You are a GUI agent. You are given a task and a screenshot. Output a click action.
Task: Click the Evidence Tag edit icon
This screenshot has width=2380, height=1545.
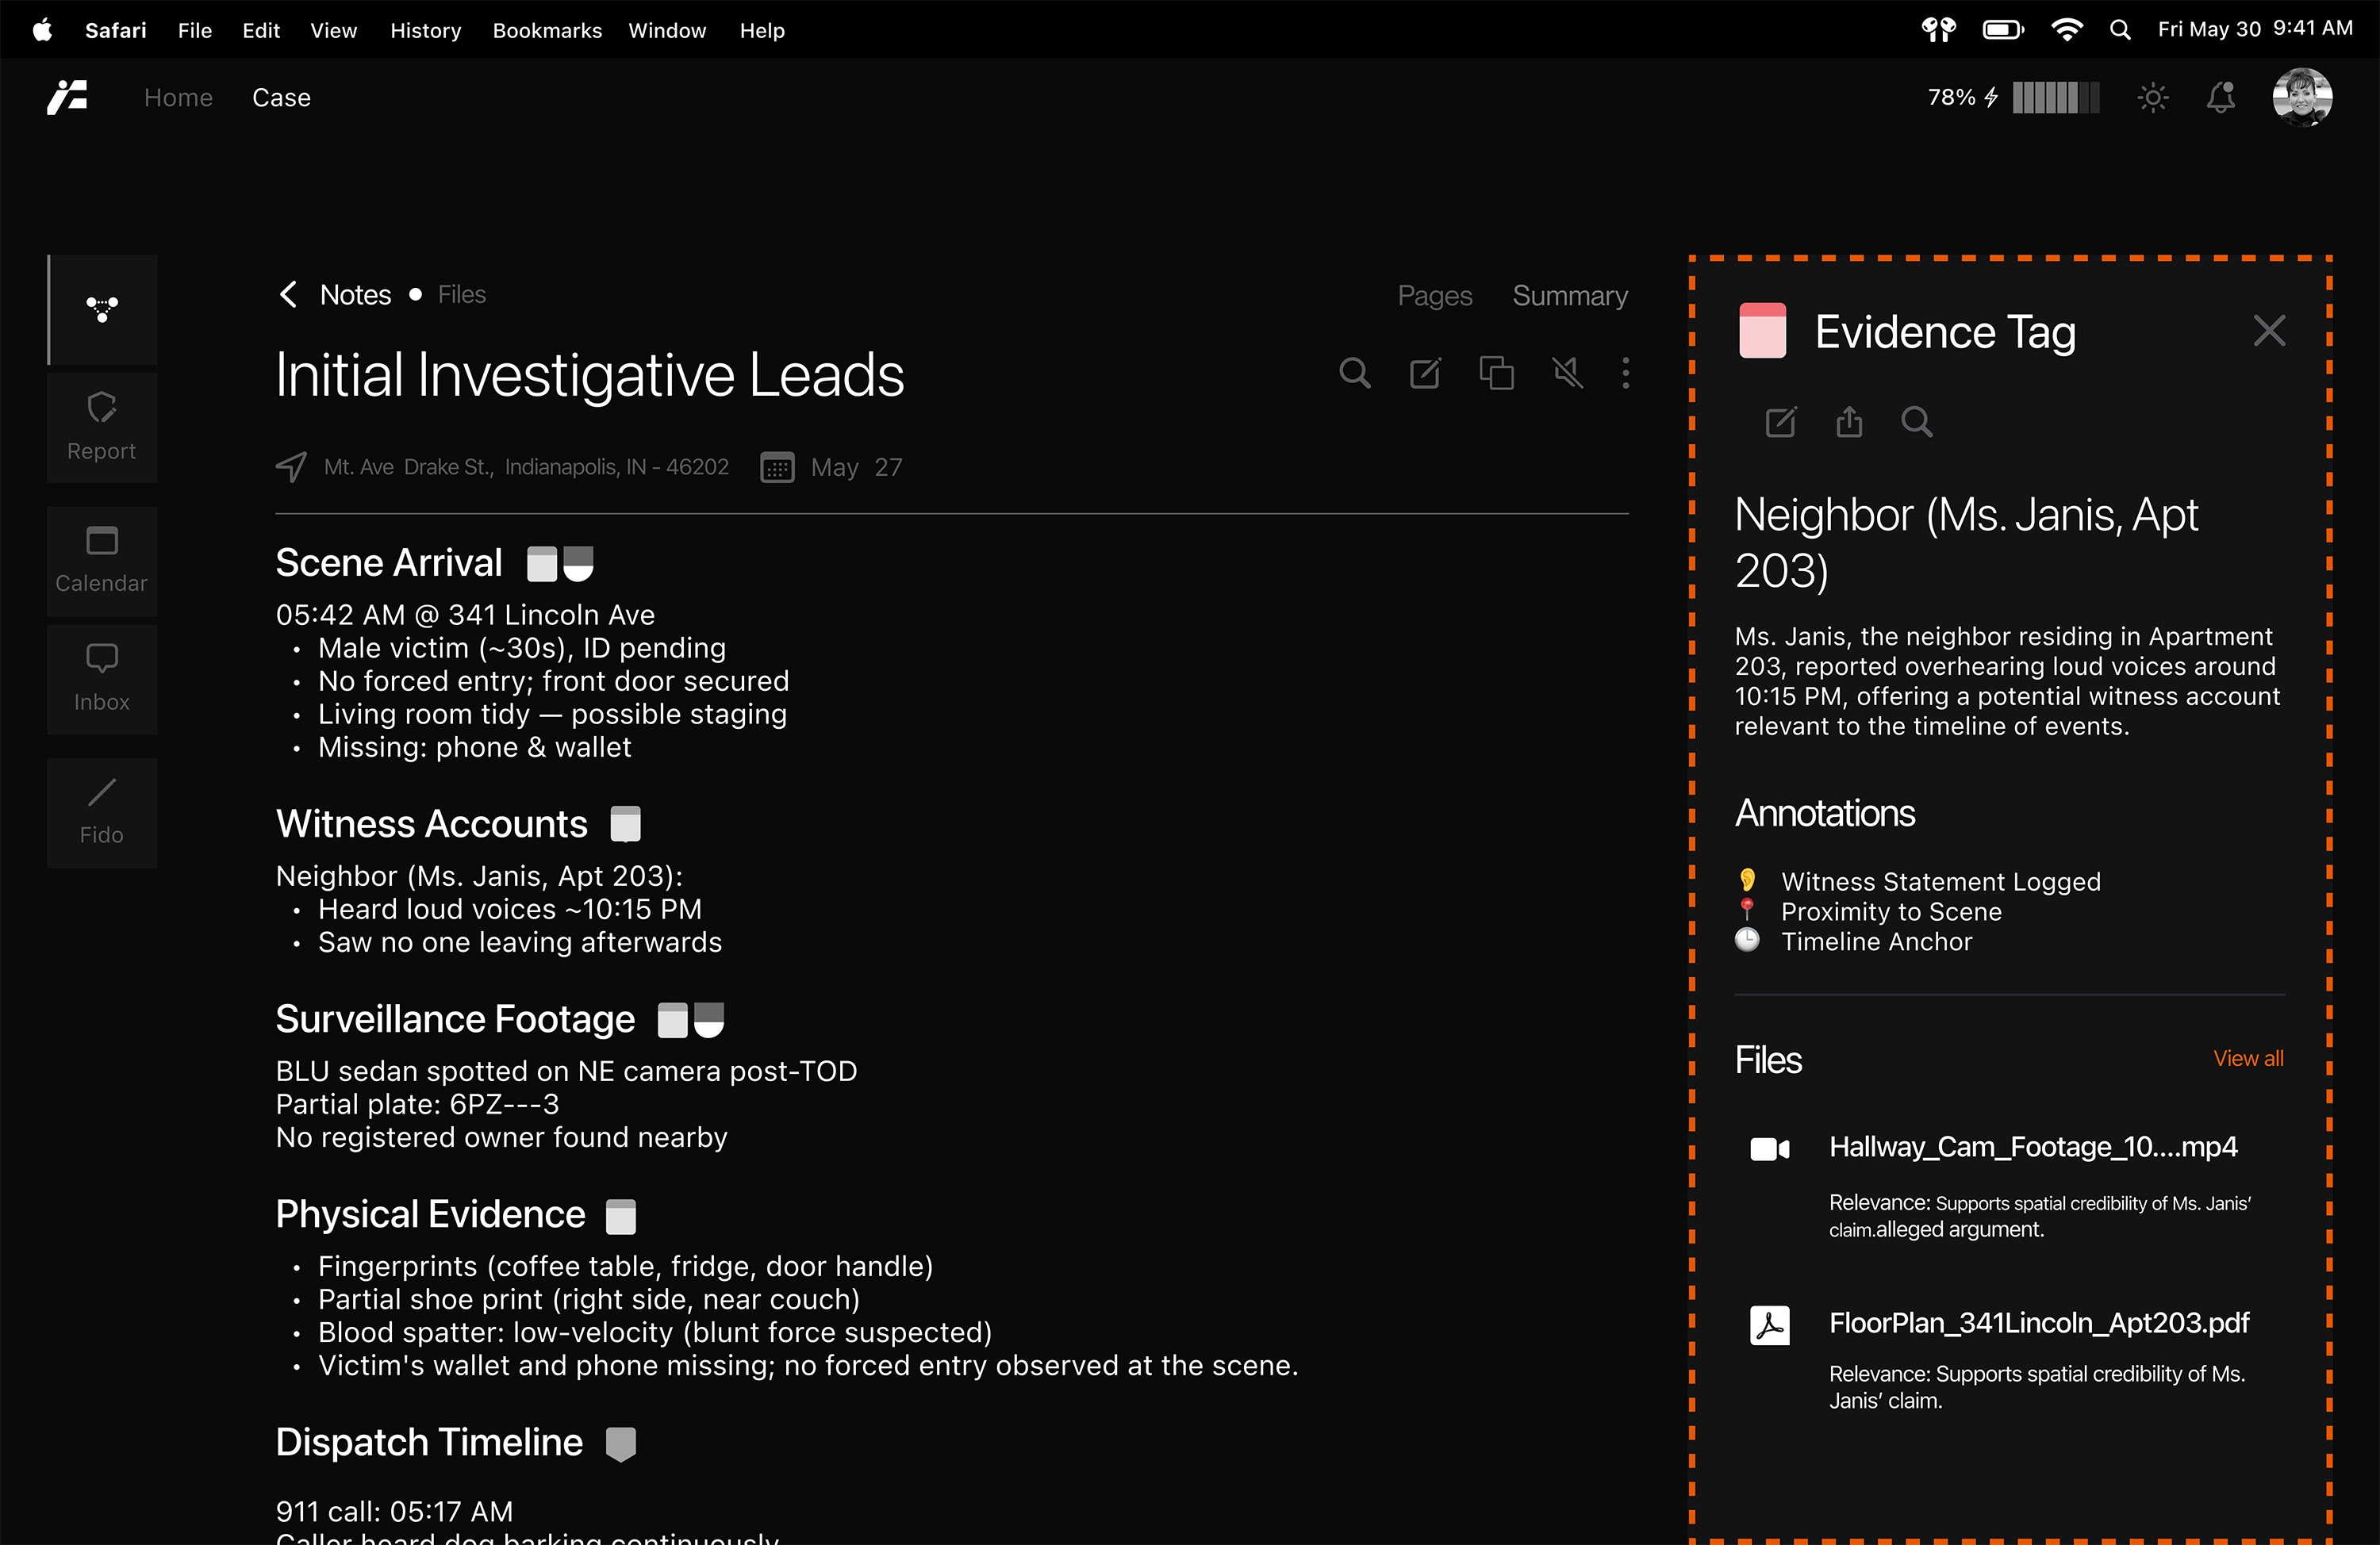tap(1781, 422)
